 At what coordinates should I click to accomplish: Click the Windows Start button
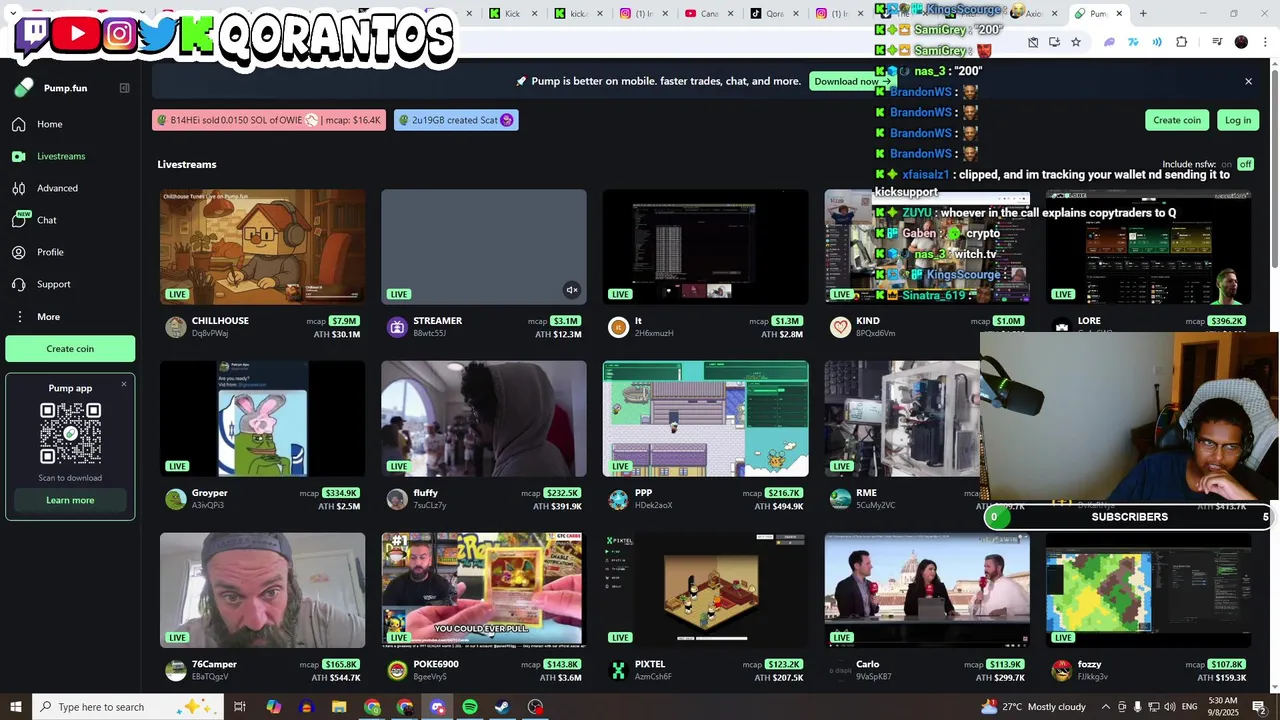click(x=17, y=707)
